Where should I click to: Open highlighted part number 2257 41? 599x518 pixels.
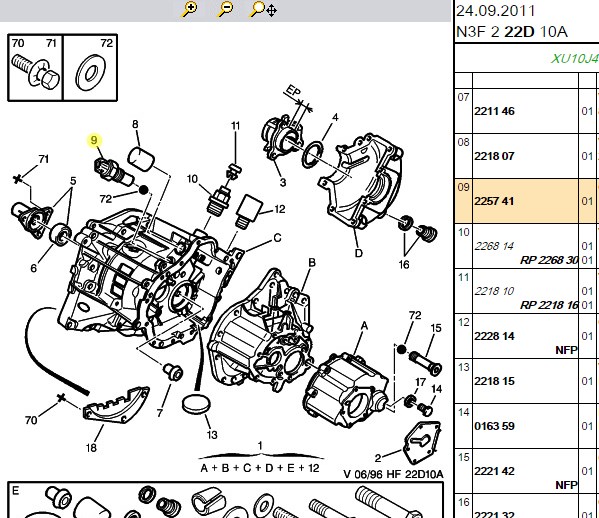[494, 201]
